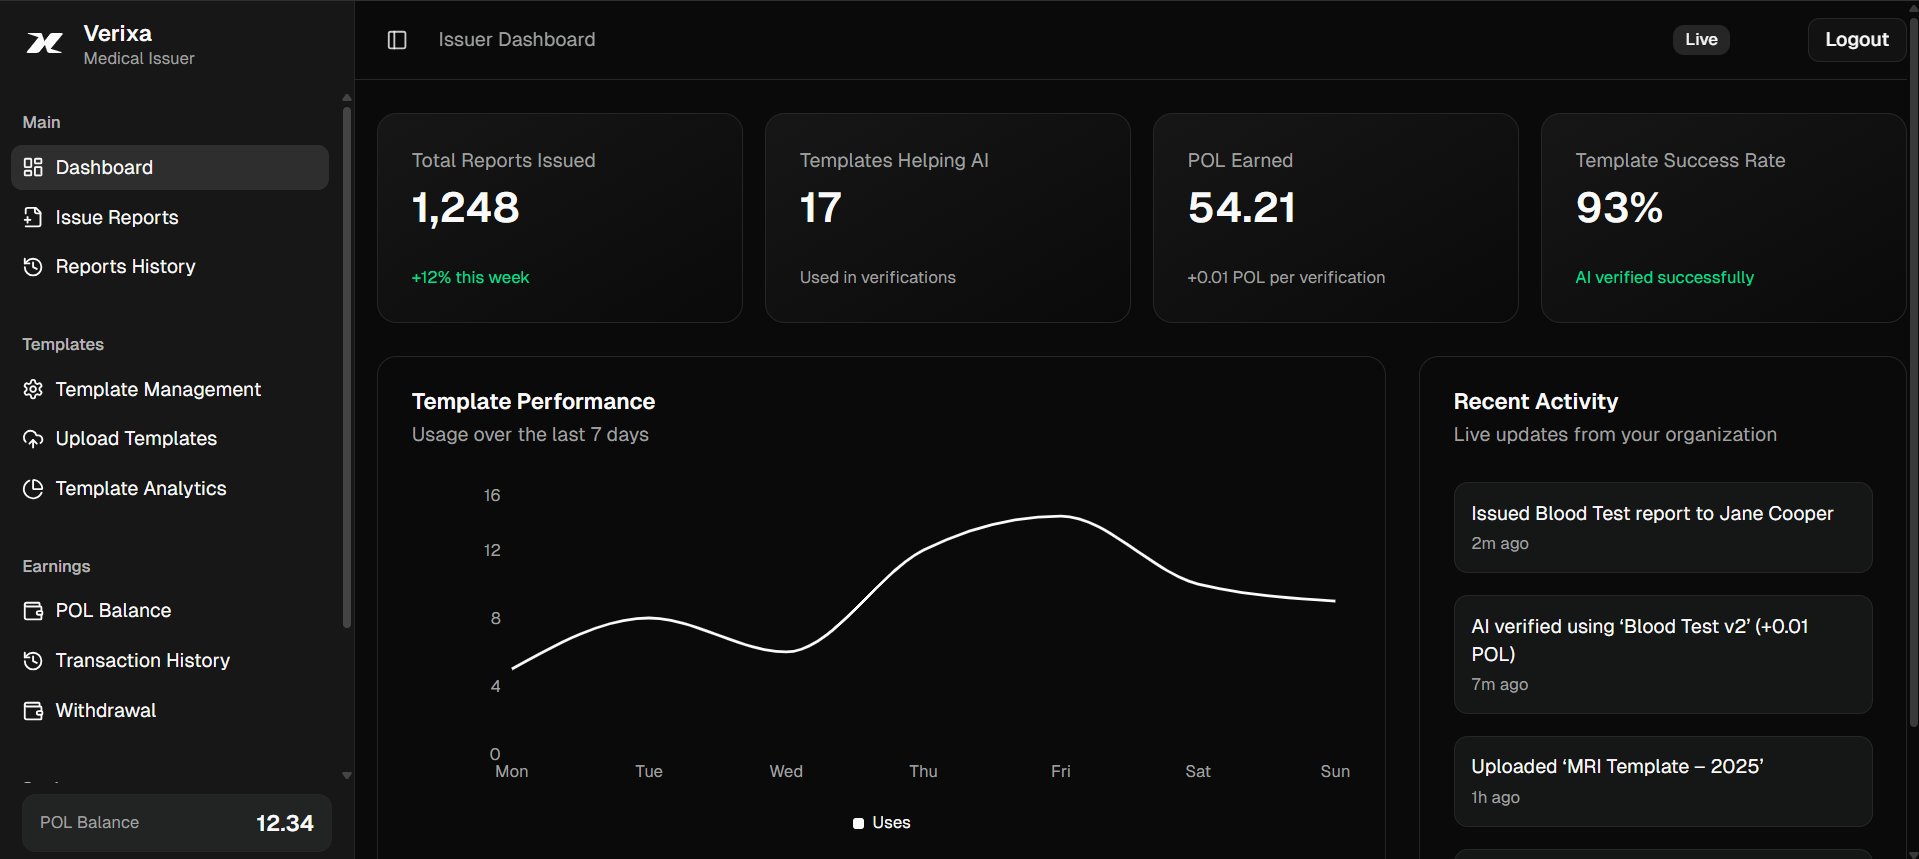Click the Live status badge
The image size is (1919, 859).
(x=1700, y=40)
